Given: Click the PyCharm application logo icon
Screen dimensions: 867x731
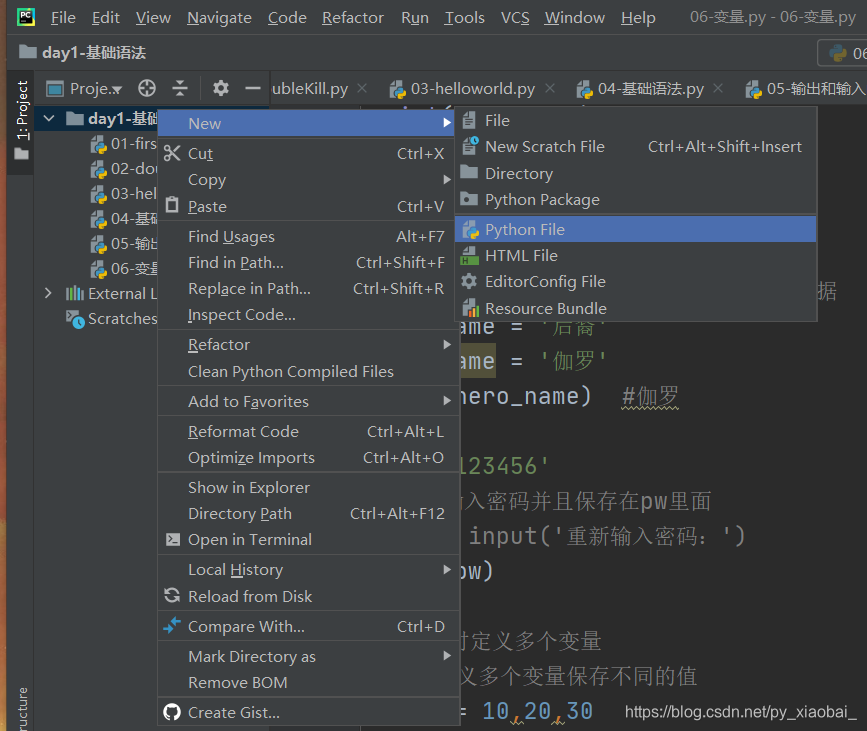Looking at the screenshot, I should click(x=25, y=17).
